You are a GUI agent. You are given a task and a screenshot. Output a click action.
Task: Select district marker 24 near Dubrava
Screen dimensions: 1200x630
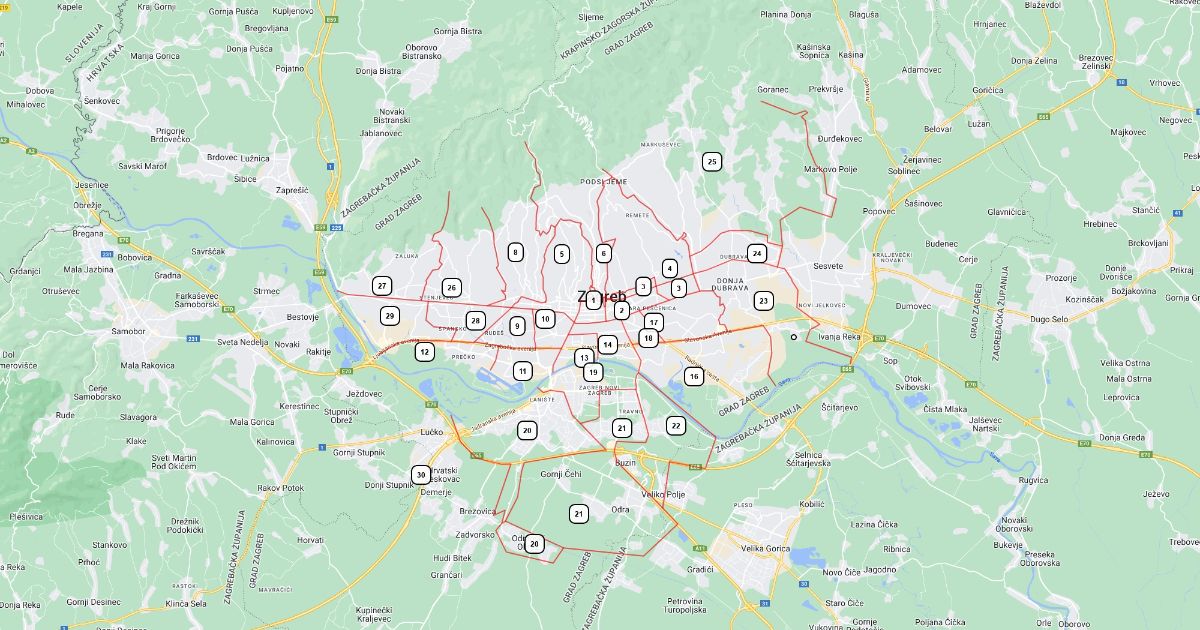click(x=757, y=253)
